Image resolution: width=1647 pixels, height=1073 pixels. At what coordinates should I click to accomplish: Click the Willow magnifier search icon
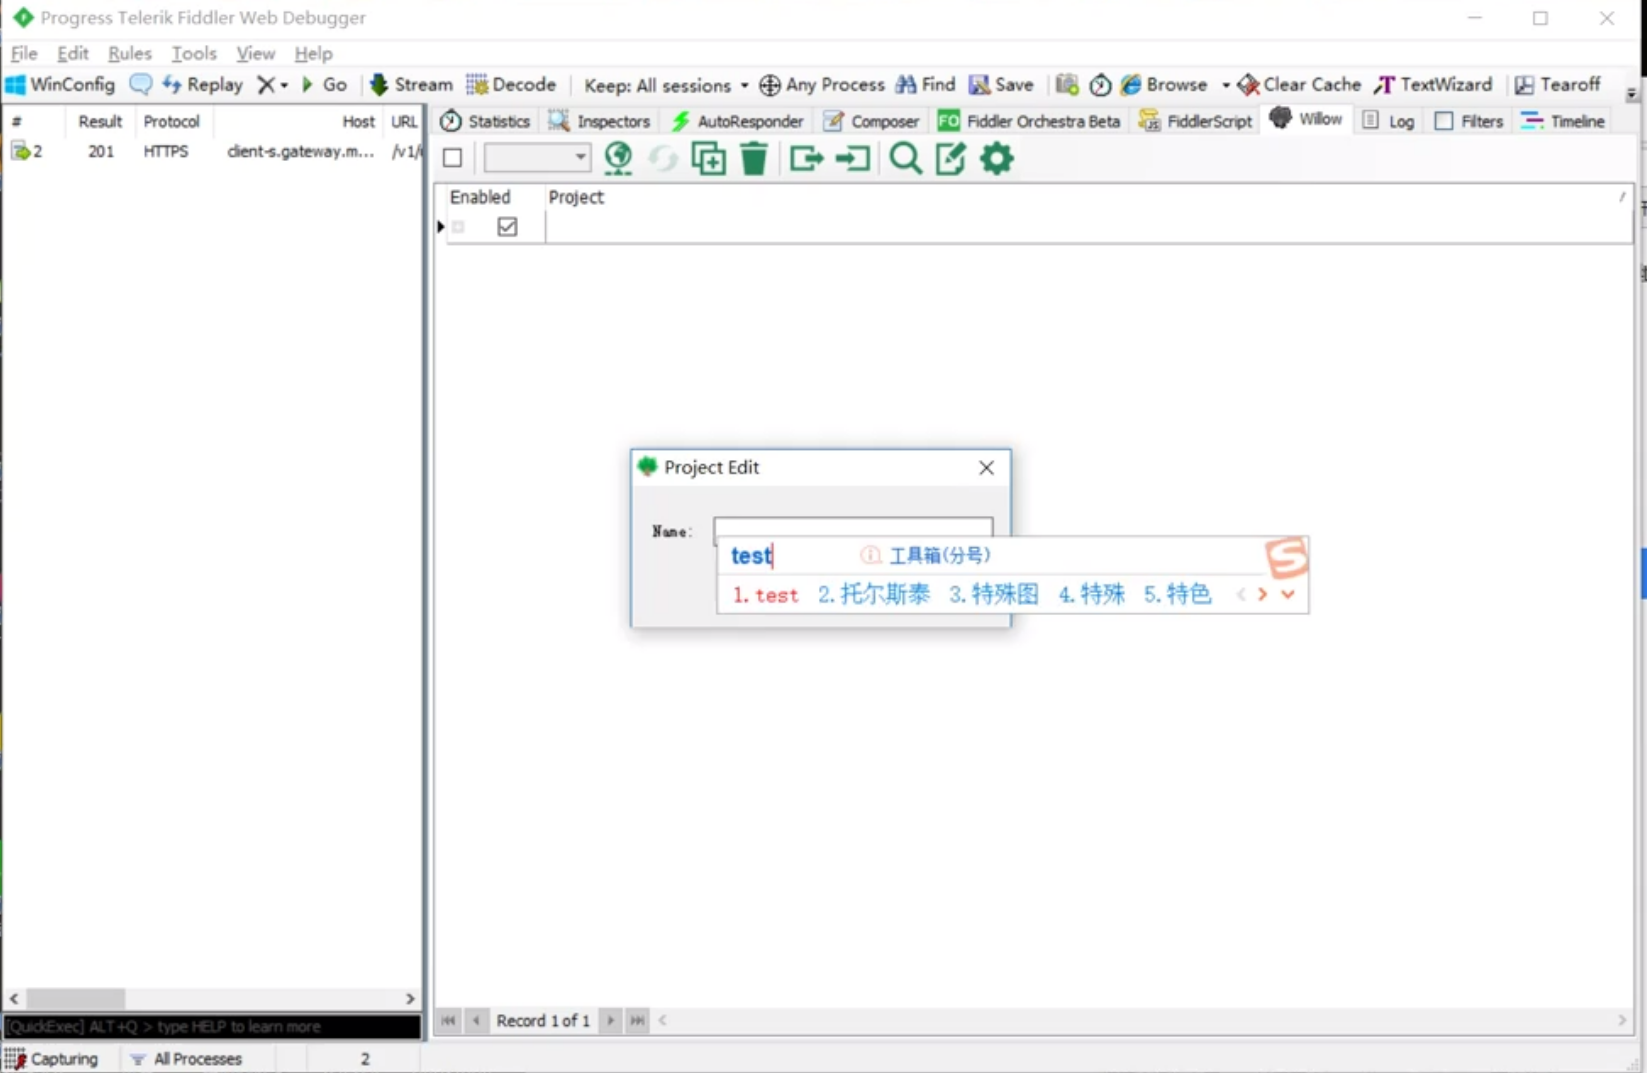(905, 158)
